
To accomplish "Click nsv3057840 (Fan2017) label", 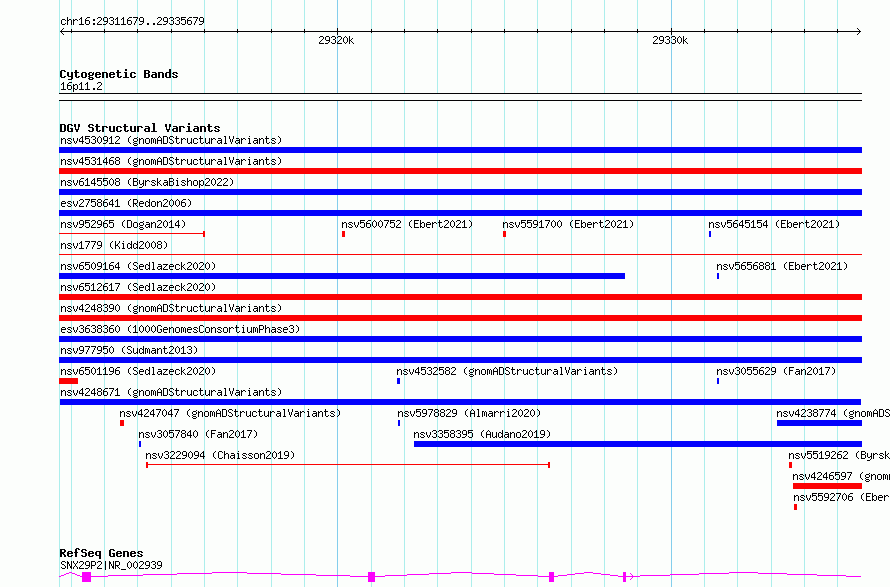I will [x=198, y=434].
